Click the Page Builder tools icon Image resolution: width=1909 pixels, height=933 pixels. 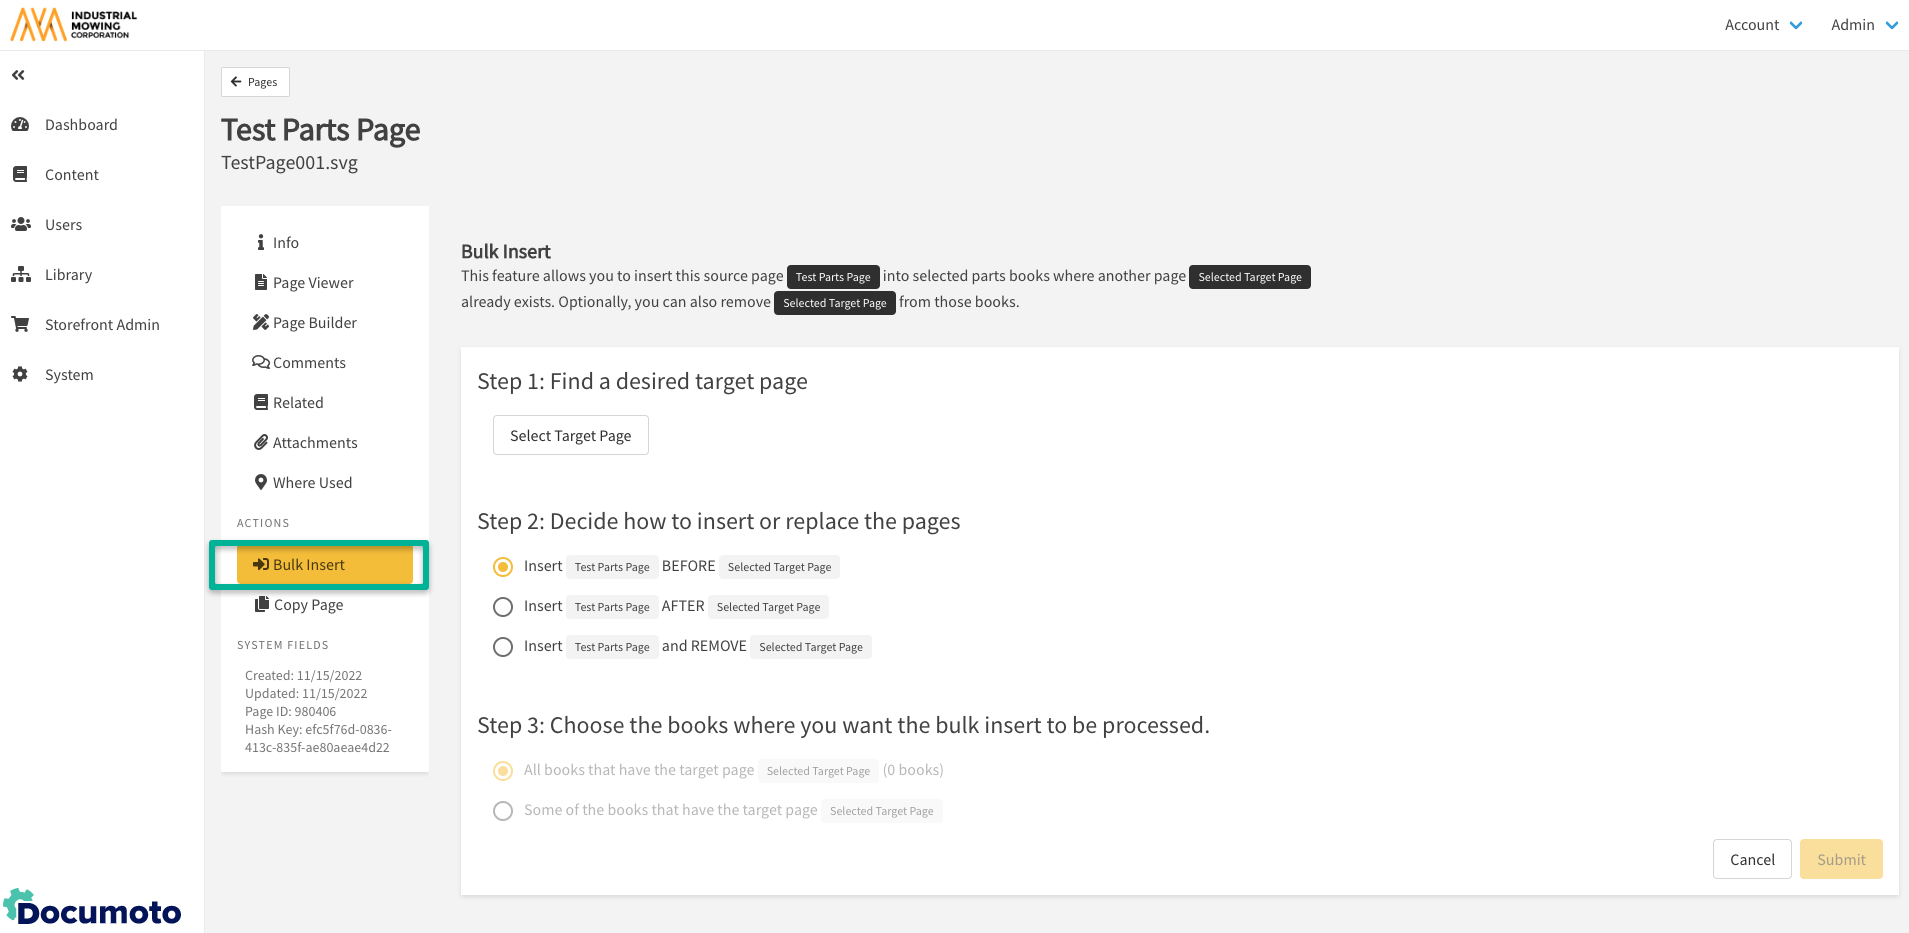(x=261, y=322)
